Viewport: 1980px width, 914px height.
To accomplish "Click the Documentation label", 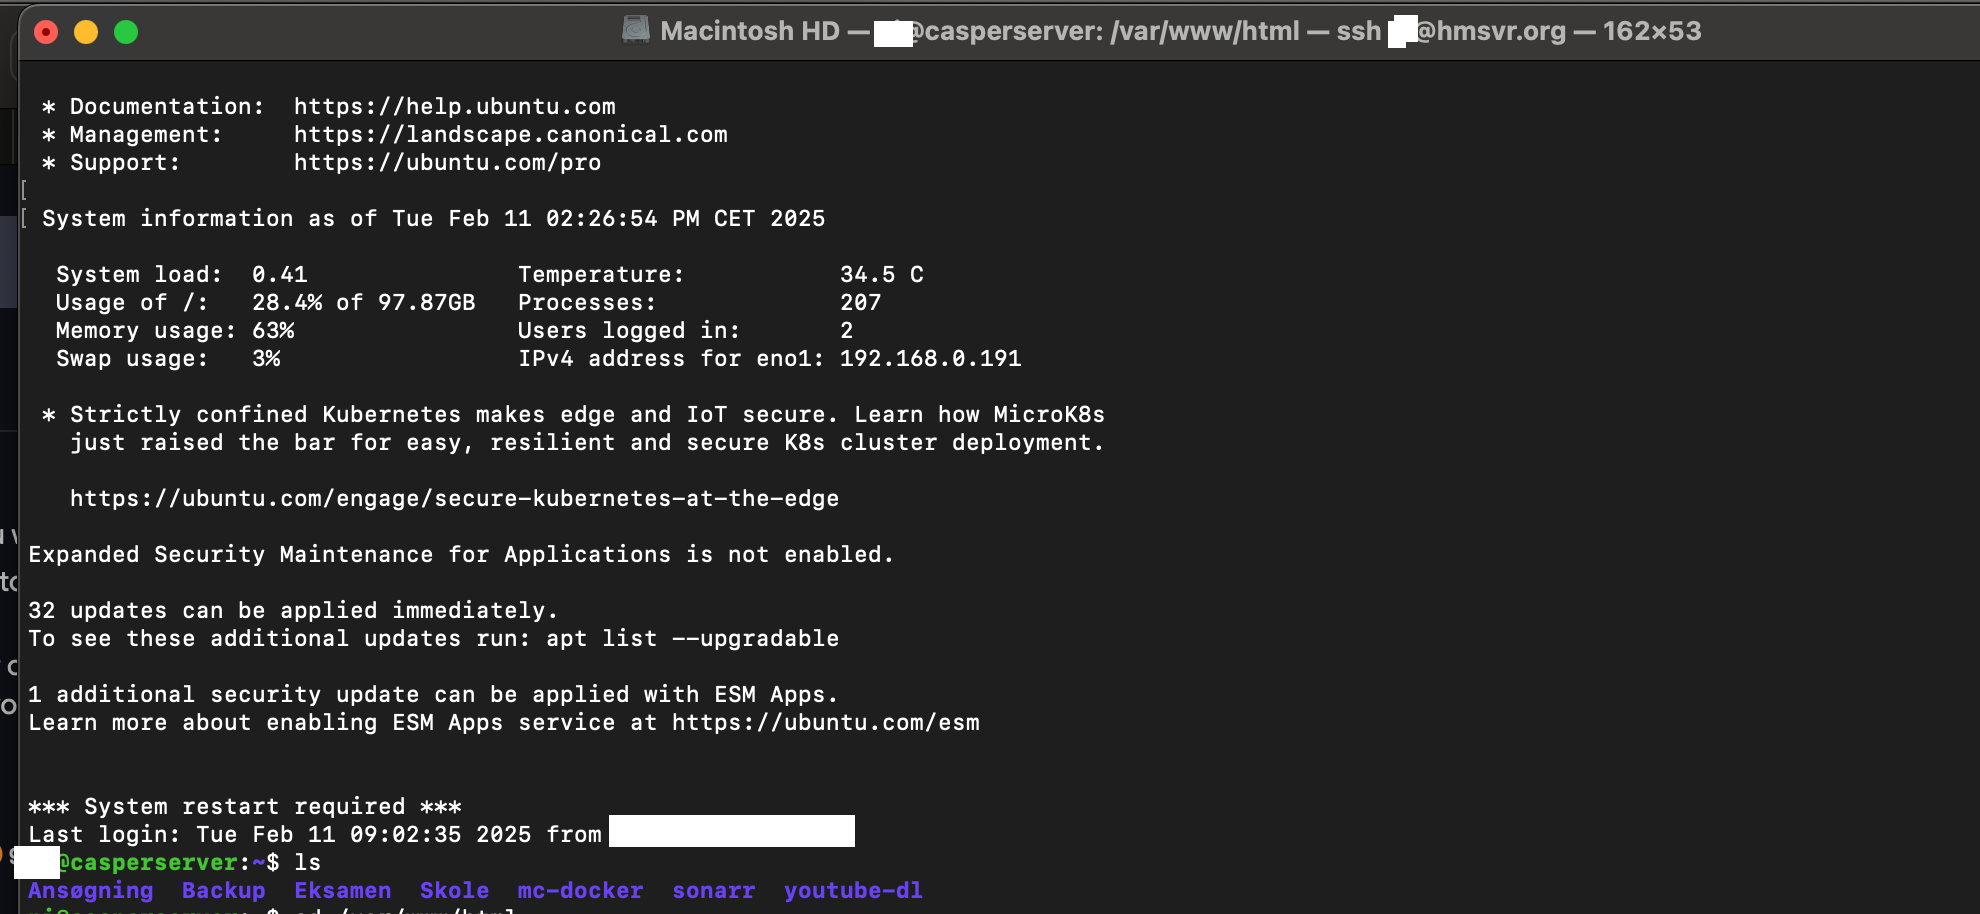I will pos(167,106).
